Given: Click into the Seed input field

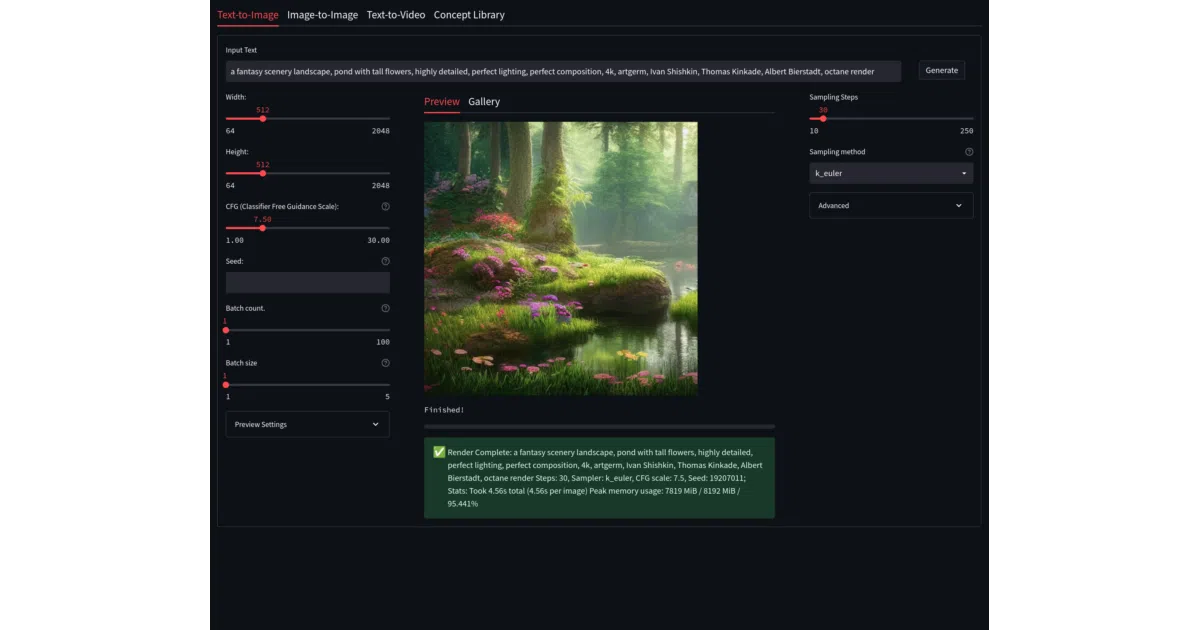Looking at the screenshot, I should pos(308,283).
